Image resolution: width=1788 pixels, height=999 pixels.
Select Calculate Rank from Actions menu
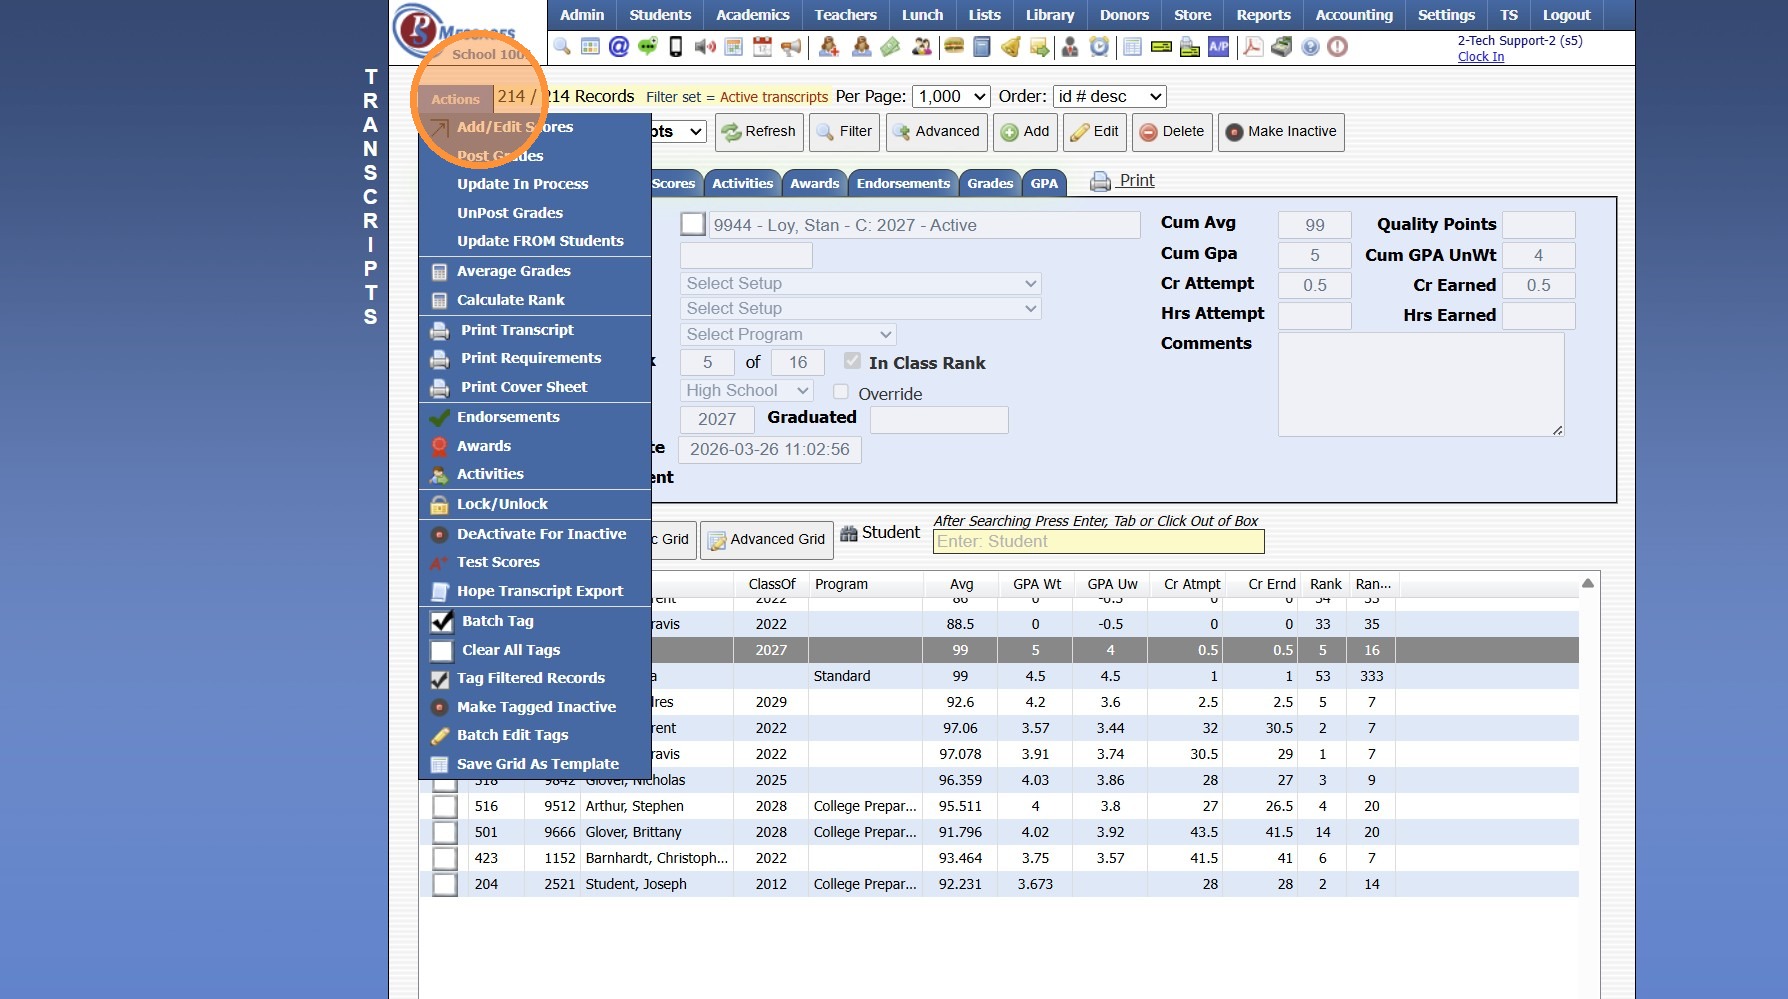pos(510,300)
